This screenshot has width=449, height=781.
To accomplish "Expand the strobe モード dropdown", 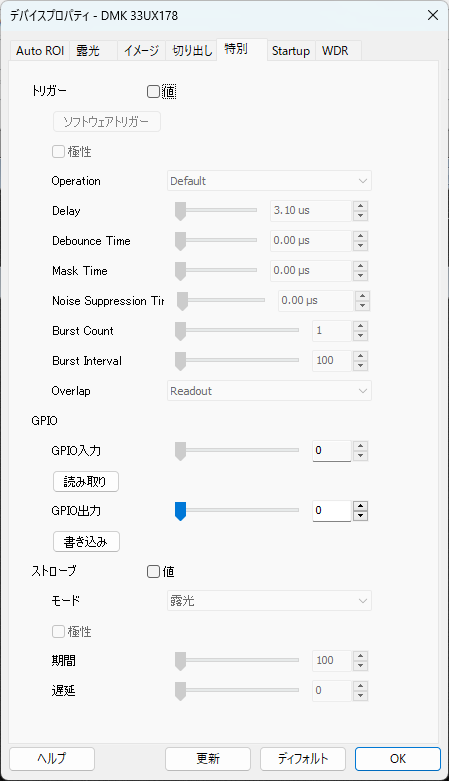I will pos(269,601).
